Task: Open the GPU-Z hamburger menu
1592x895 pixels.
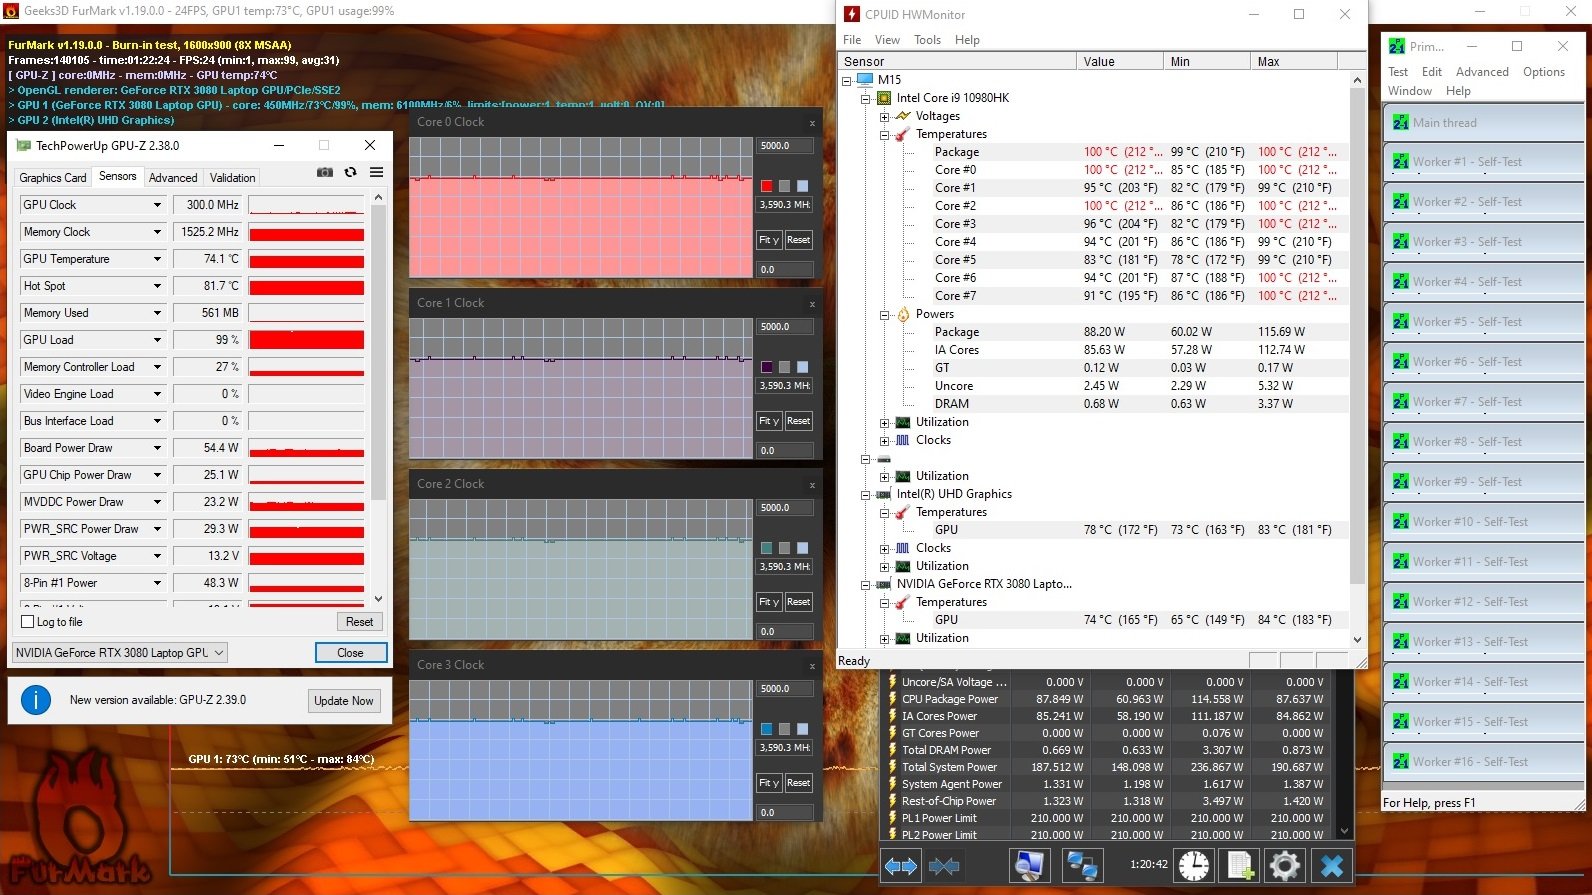Action: 377,172
